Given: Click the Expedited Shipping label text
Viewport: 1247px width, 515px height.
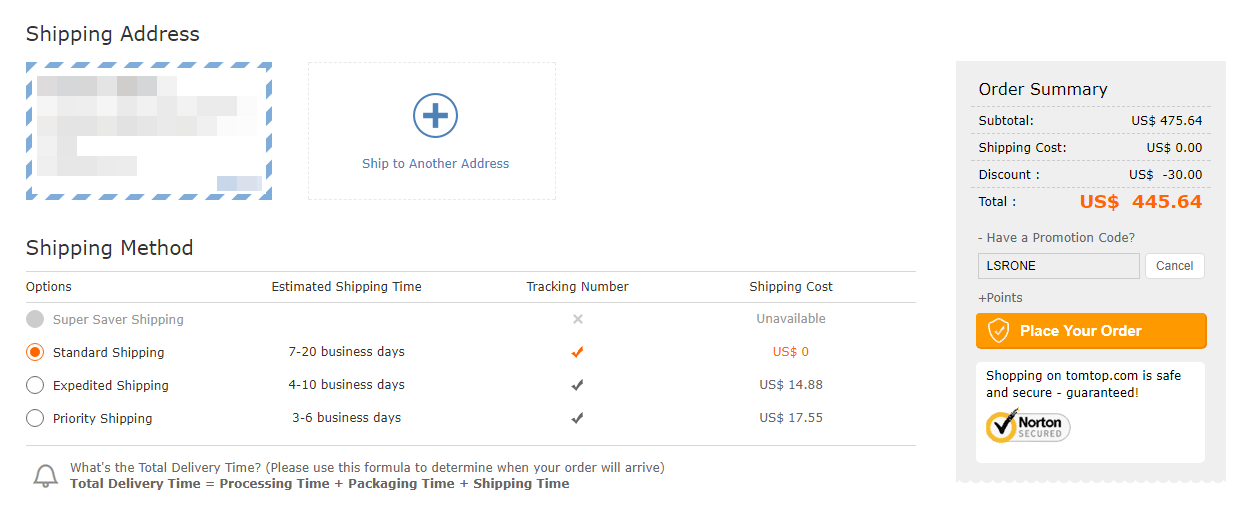Looking at the screenshot, I should click(110, 385).
